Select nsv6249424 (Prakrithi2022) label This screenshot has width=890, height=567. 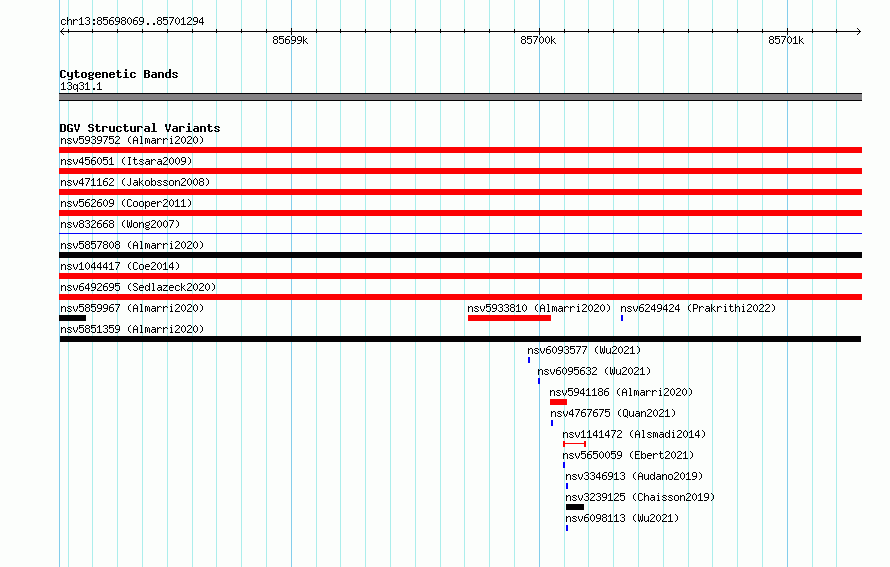pyautogui.click(x=698, y=308)
